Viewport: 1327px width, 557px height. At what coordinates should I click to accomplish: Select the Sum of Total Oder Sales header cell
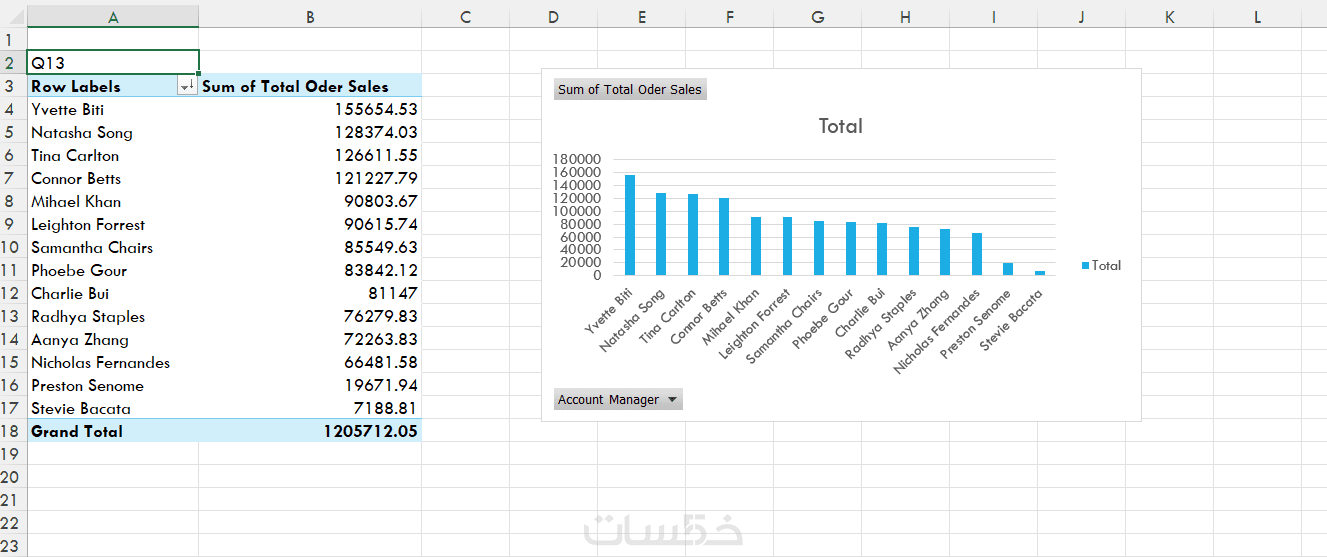pos(310,86)
